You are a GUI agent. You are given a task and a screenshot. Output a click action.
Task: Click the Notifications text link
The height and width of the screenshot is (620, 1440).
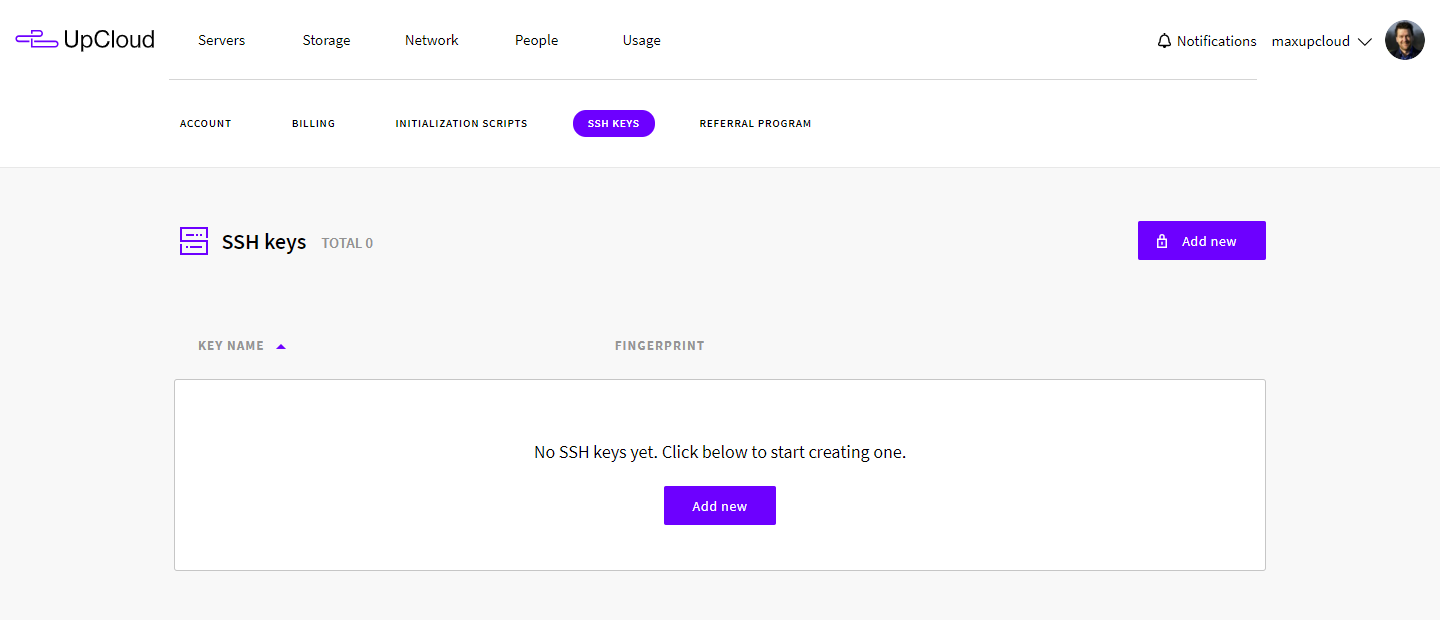1216,41
